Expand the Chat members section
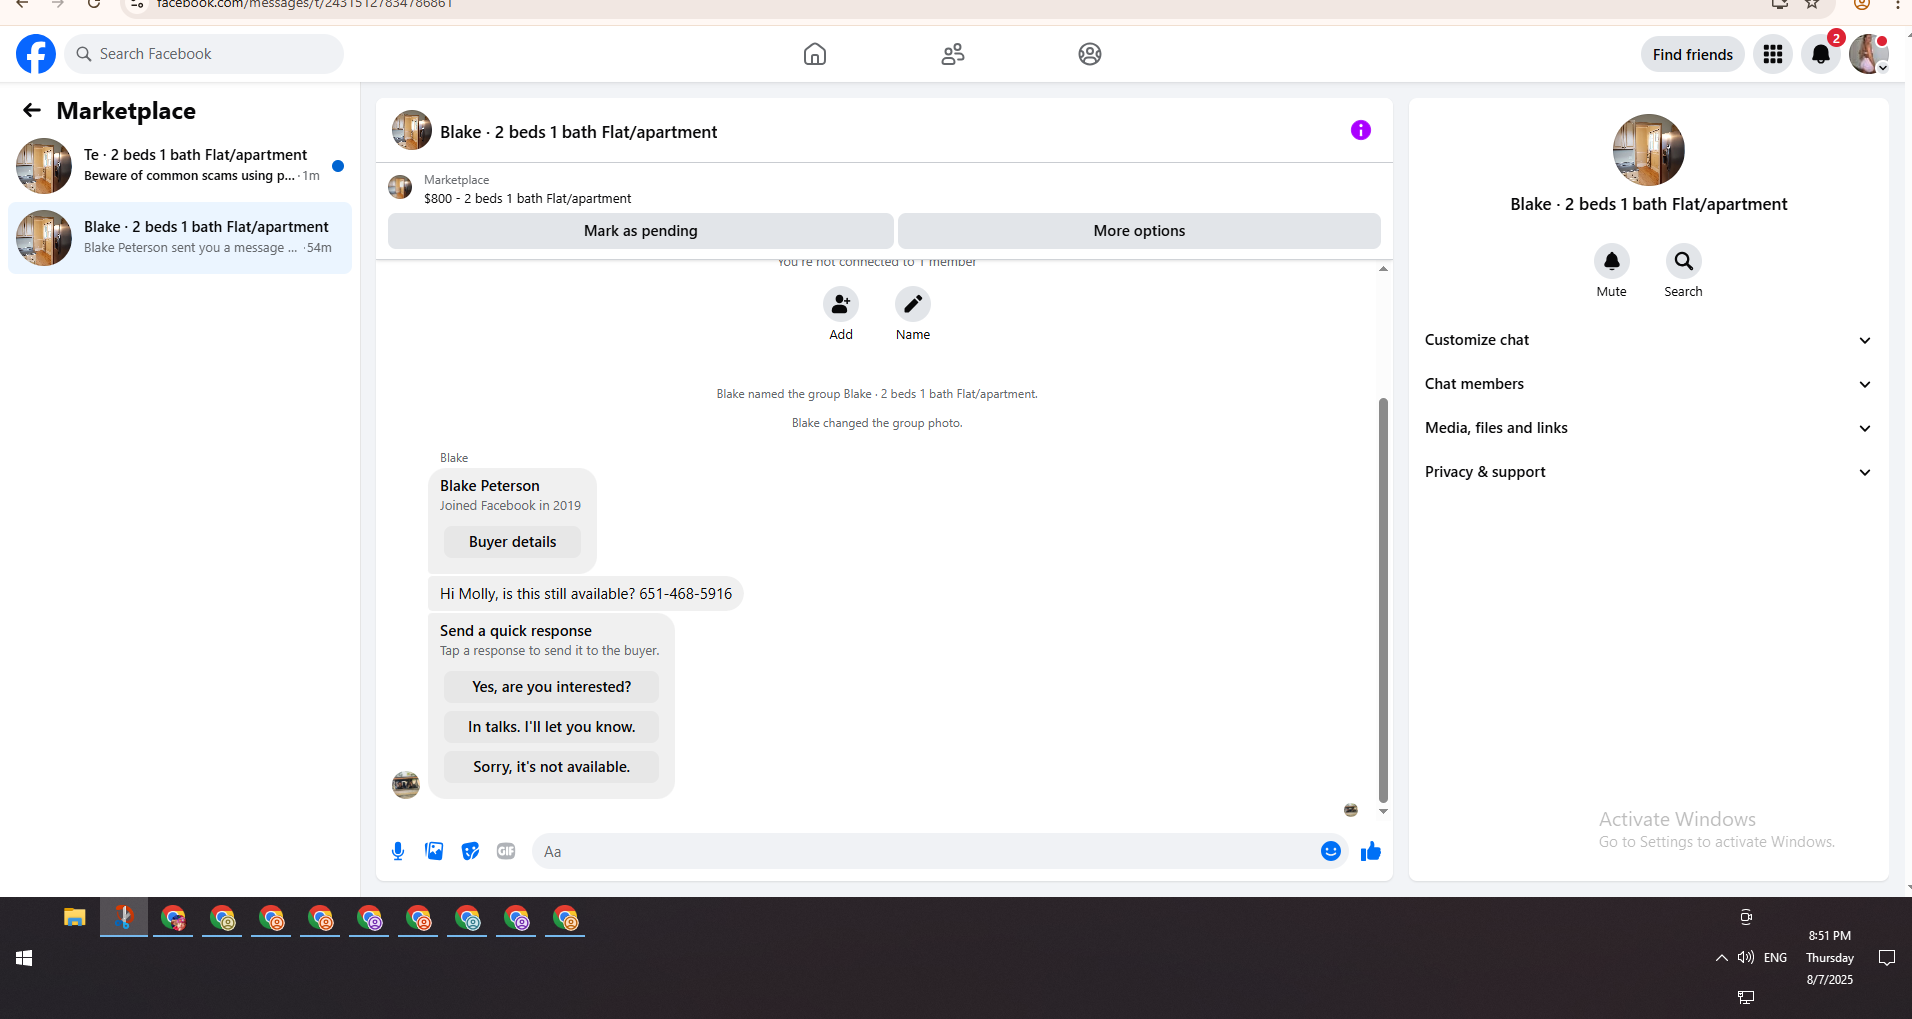 1648,384
